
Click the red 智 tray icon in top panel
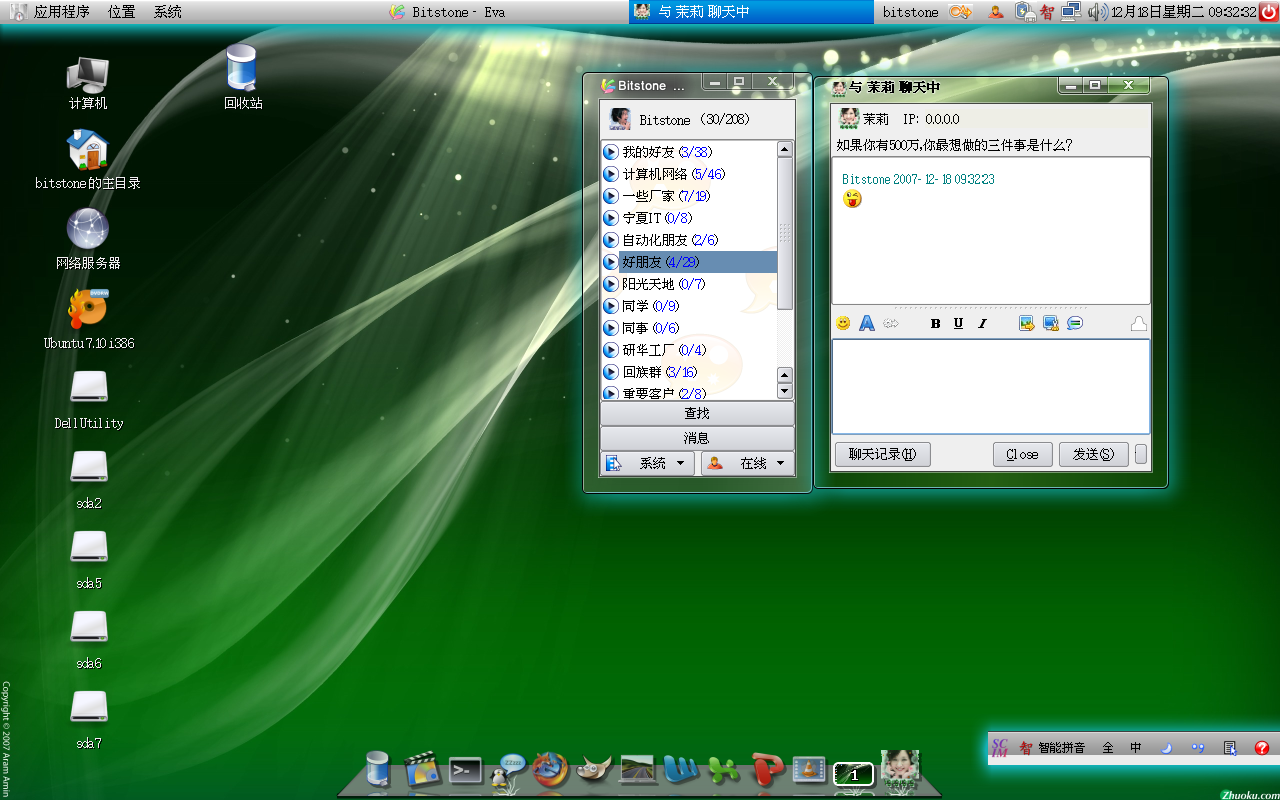1047,12
